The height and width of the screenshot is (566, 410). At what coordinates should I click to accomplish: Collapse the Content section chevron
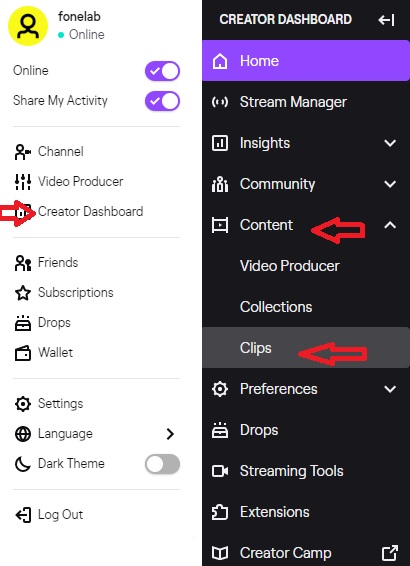point(390,225)
